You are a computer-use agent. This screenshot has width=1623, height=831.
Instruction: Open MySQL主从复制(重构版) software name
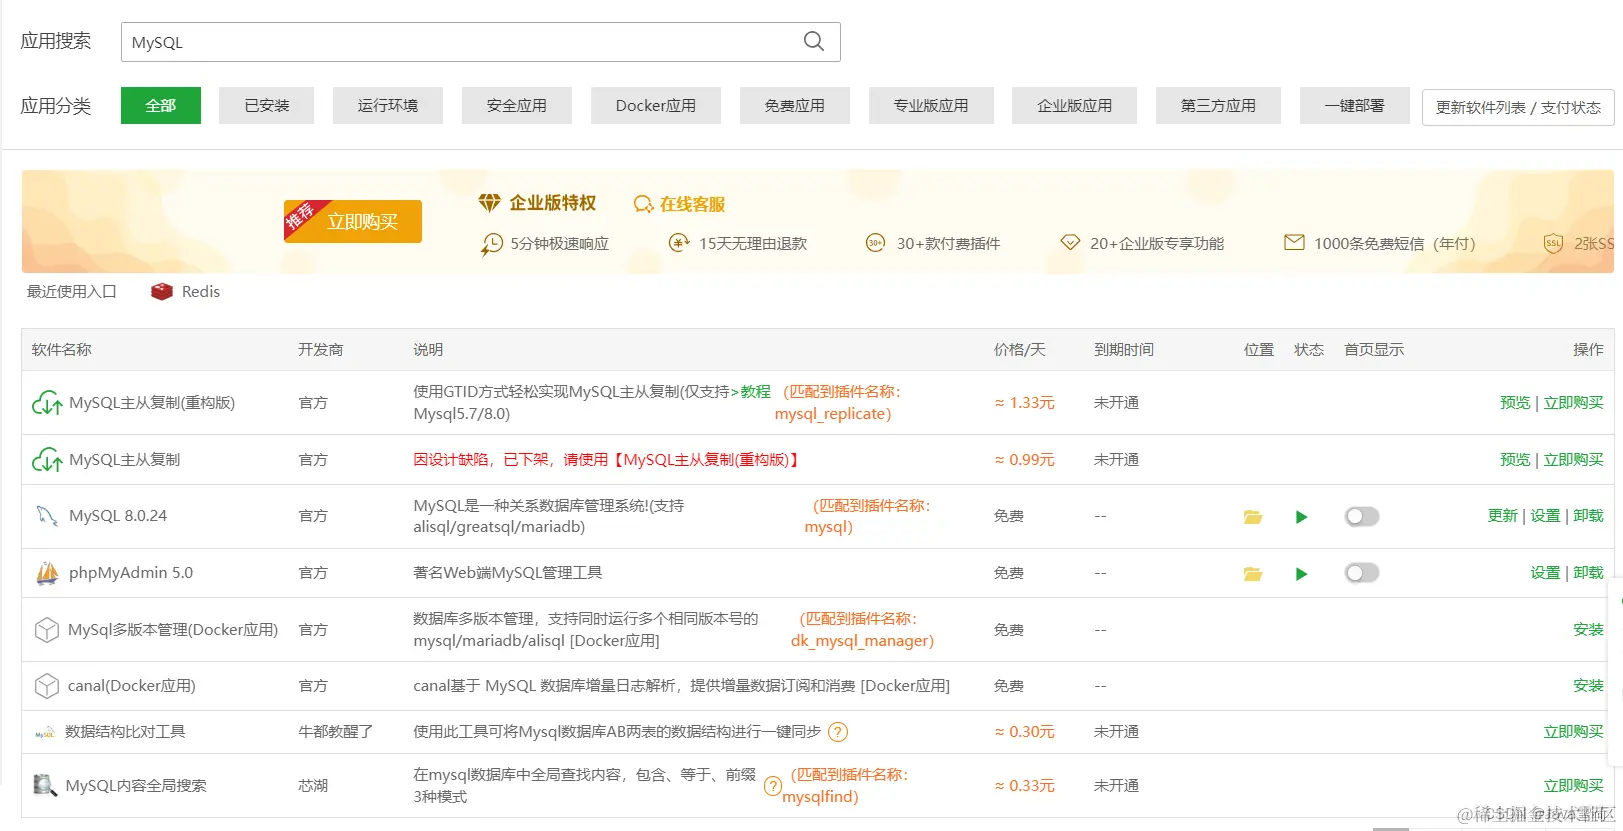click(152, 402)
